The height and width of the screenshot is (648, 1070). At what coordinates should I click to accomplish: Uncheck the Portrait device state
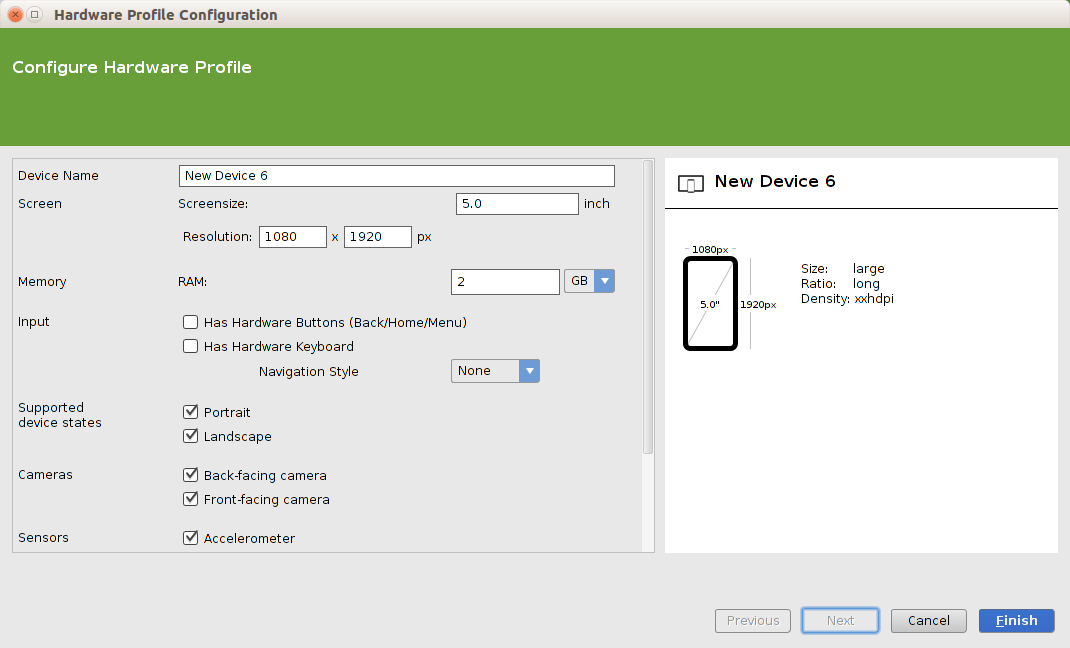point(190,412)
